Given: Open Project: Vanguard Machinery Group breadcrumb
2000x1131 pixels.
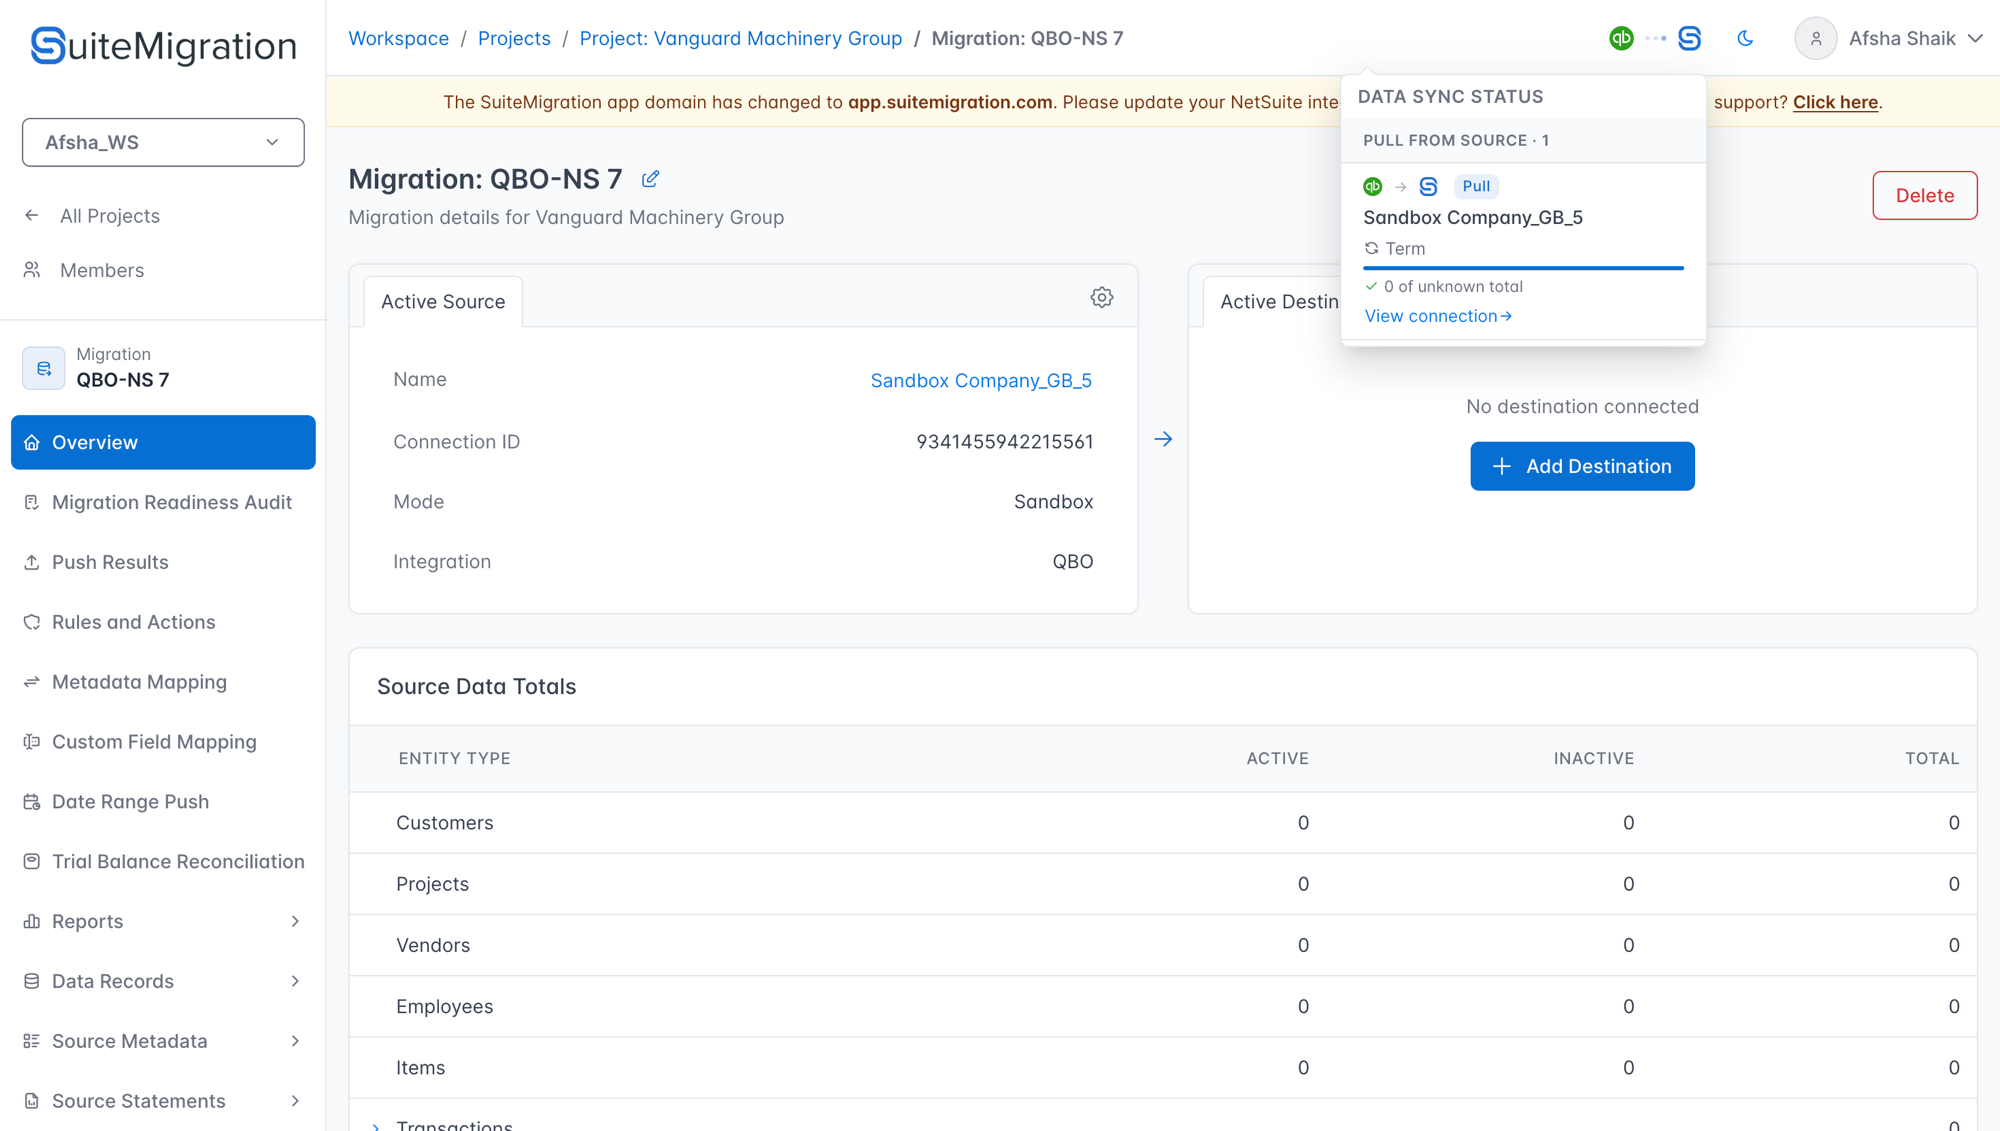Looking at the screenshot, I should [x=740, y=38].
